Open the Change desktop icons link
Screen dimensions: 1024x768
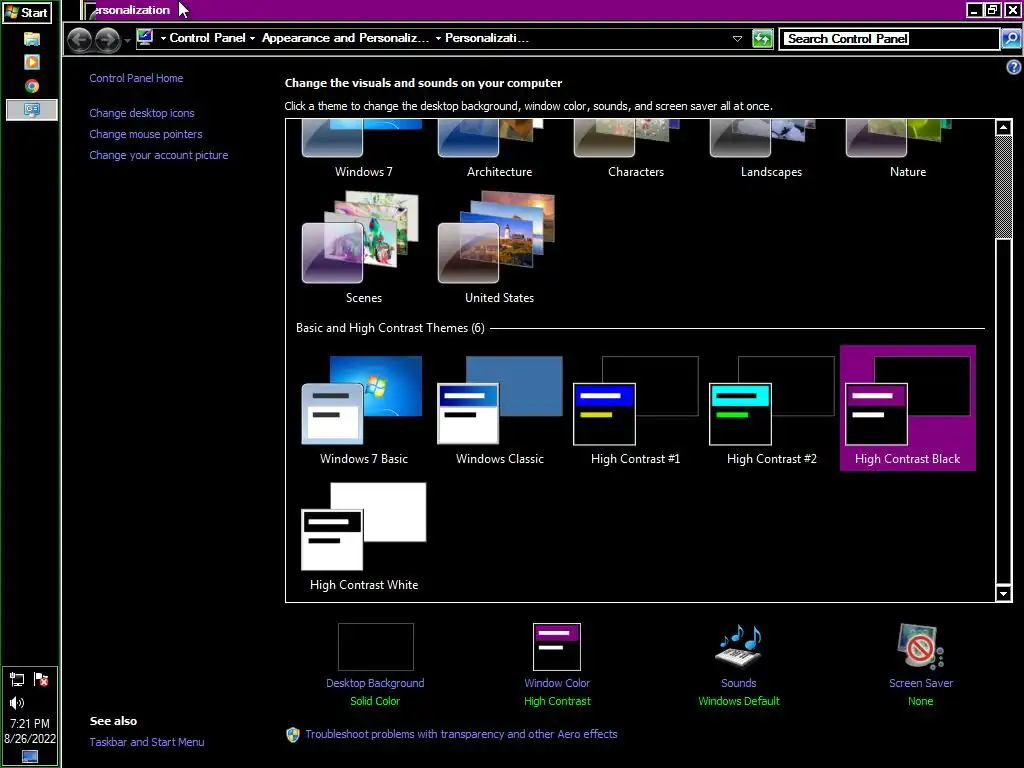pyautogui.click(x=142, y=113)
